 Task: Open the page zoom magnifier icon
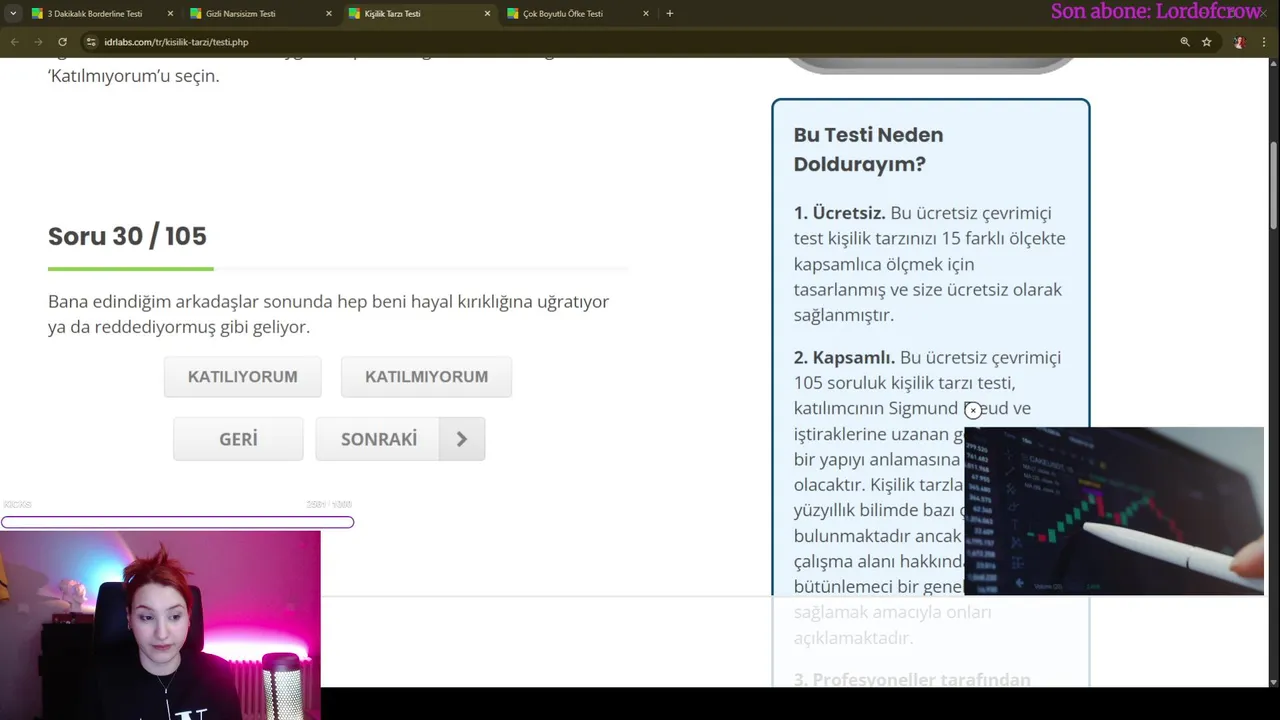click(x=1185, y=42)
